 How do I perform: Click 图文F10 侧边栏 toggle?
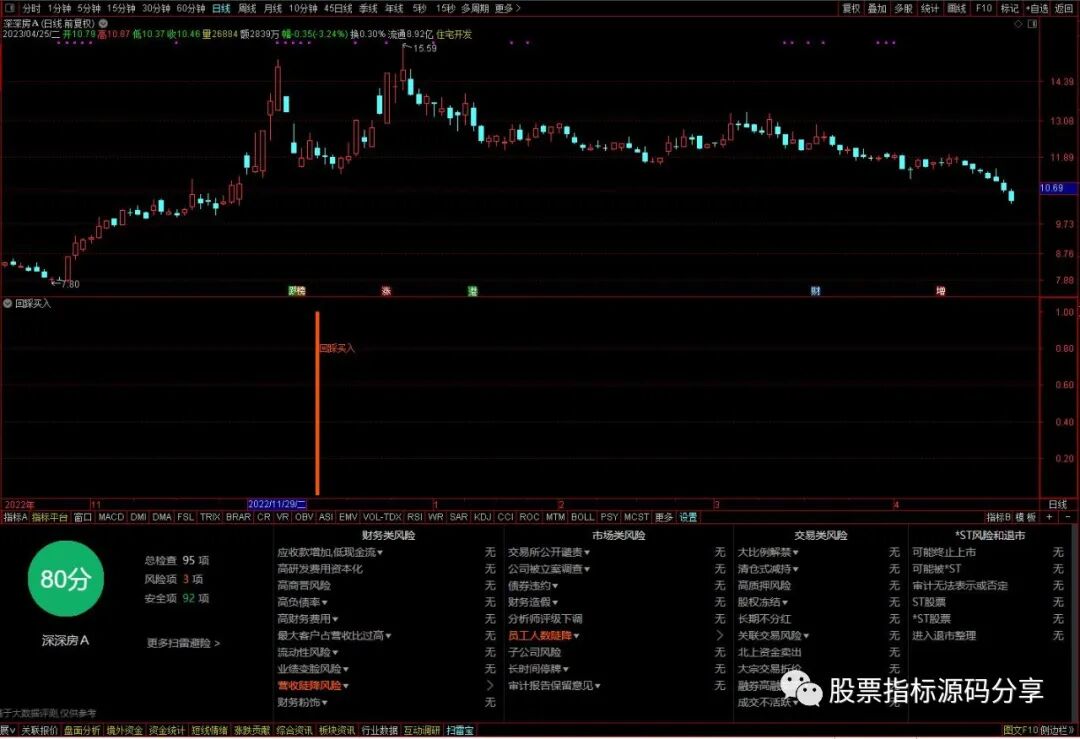[x=1039, y=730]
